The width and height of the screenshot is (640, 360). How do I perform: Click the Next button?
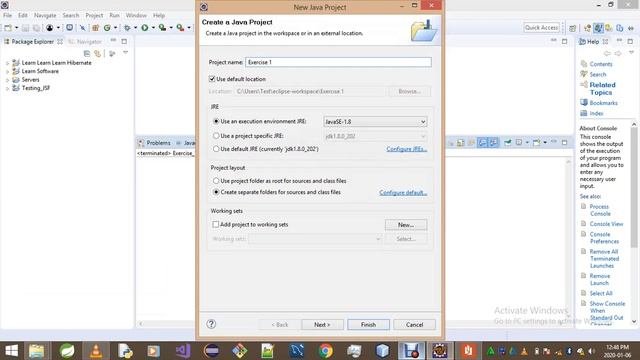(x=322, y=324)
